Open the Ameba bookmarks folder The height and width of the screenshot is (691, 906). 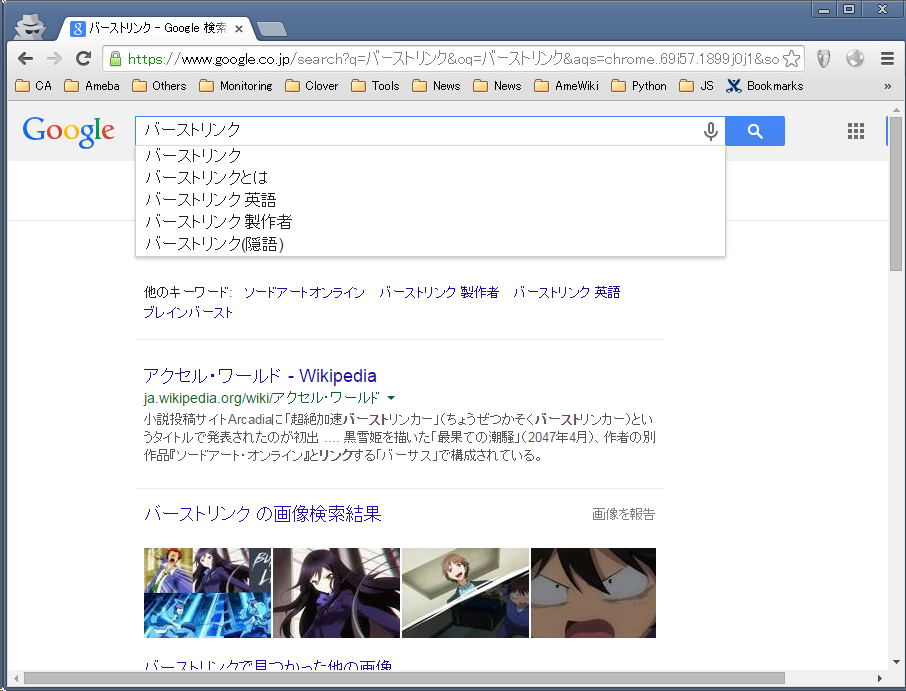92,86
